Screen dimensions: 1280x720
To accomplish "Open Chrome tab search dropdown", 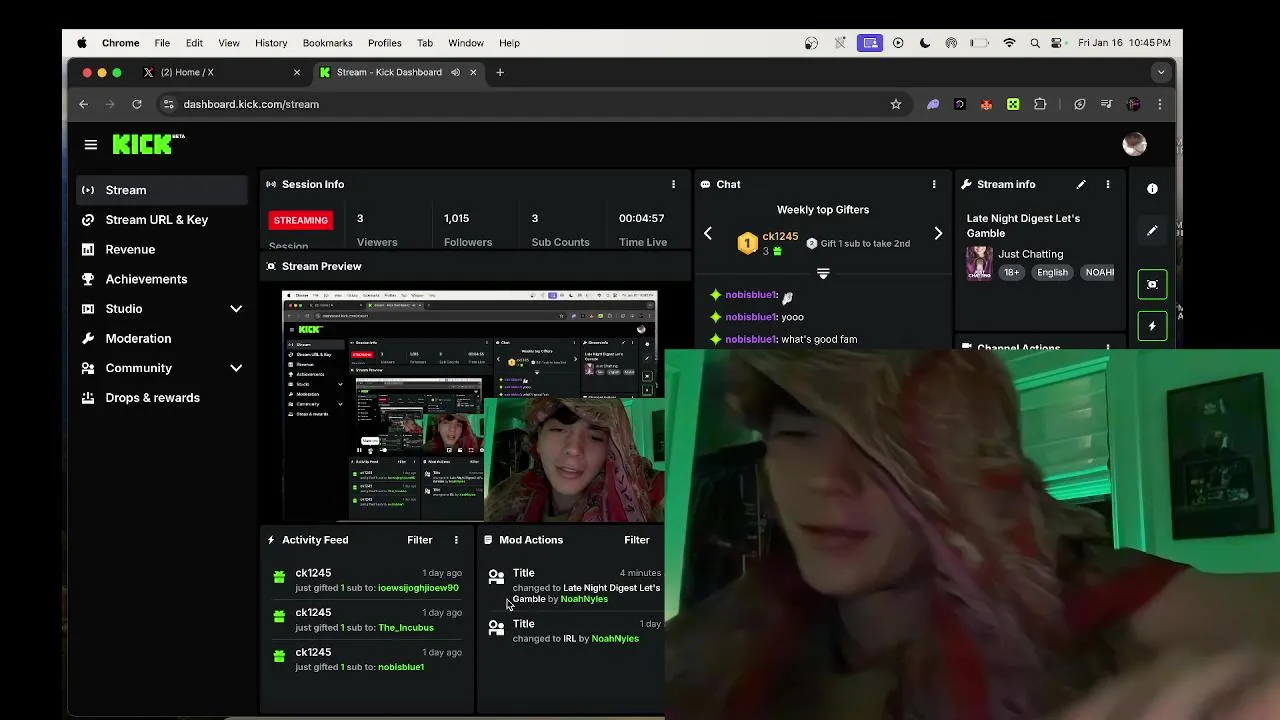I will pos(1161,72).
